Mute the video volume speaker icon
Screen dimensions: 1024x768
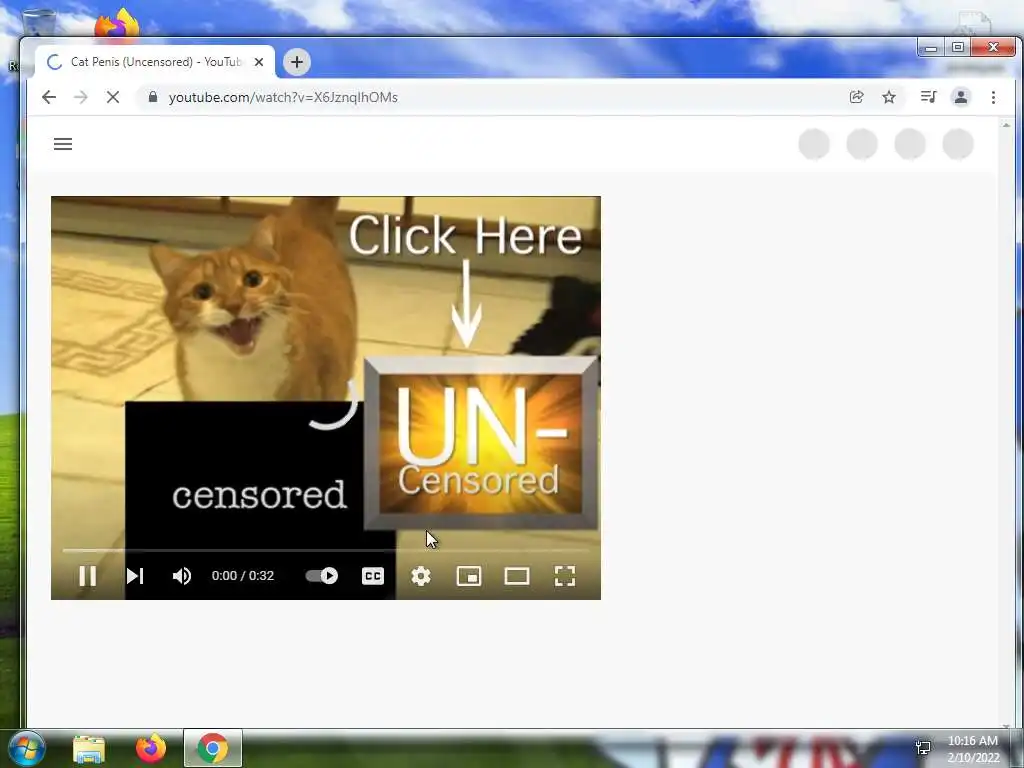[x=182, y=576]
